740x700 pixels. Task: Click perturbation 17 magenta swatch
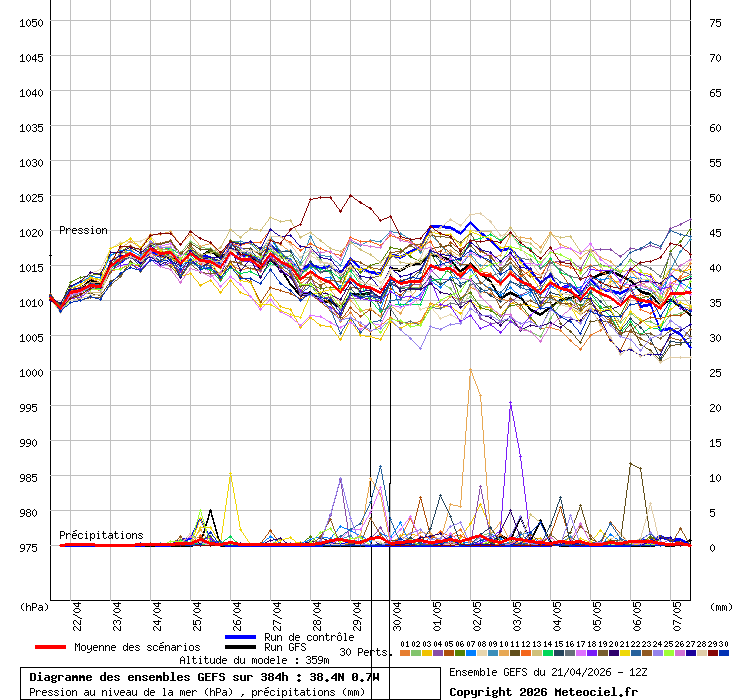tap(581, 653)
